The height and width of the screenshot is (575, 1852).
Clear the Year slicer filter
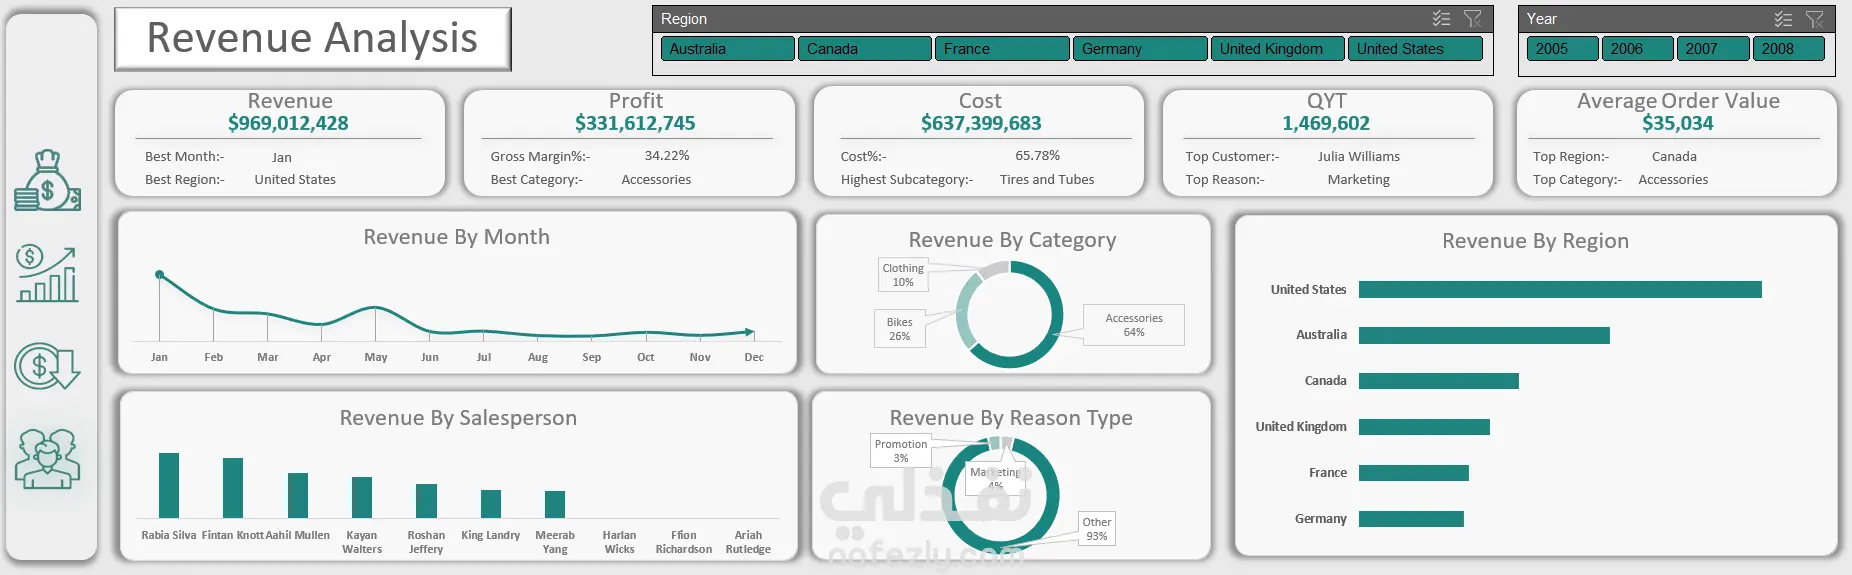1815,19
